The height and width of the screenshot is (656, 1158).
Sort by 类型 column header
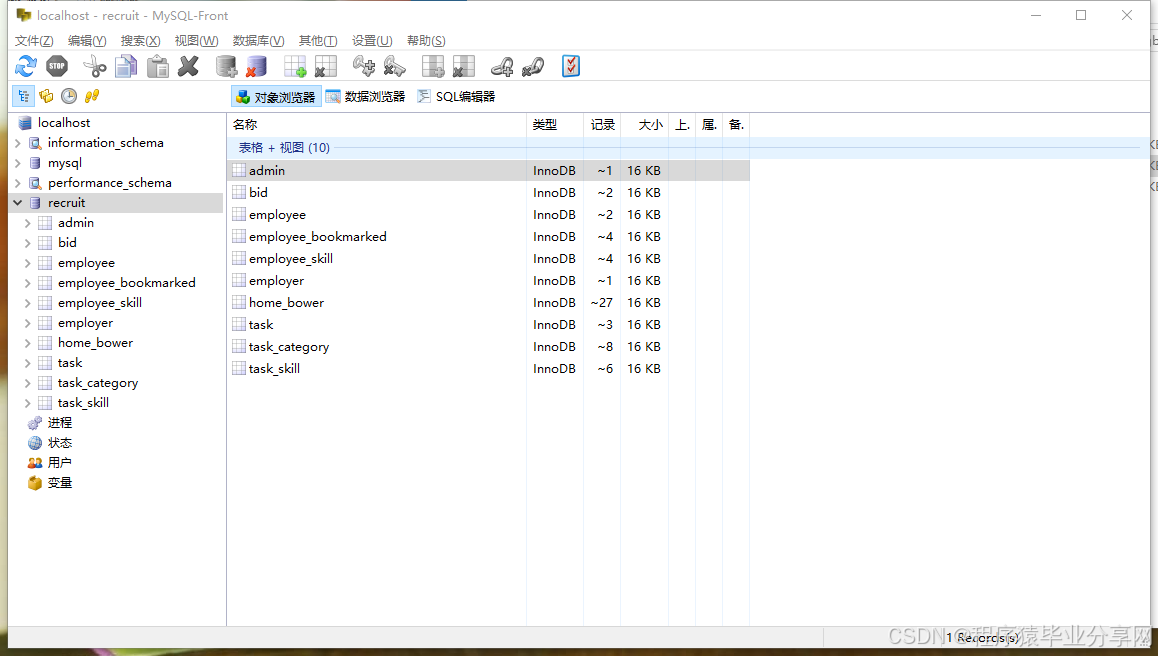(x=555, y=125)
